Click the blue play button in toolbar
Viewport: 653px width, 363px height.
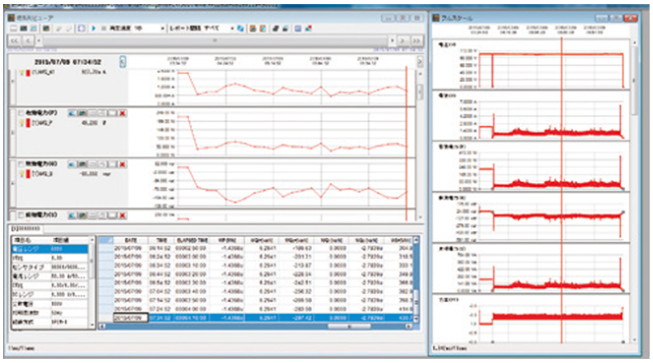coord(93,28)
